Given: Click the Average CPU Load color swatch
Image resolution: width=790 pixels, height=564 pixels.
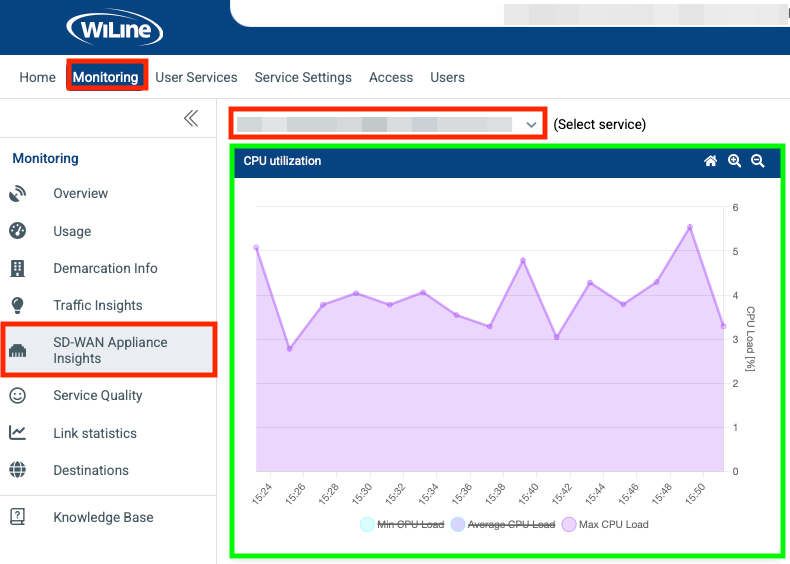Looking at the screenshot, I should 458,525.
